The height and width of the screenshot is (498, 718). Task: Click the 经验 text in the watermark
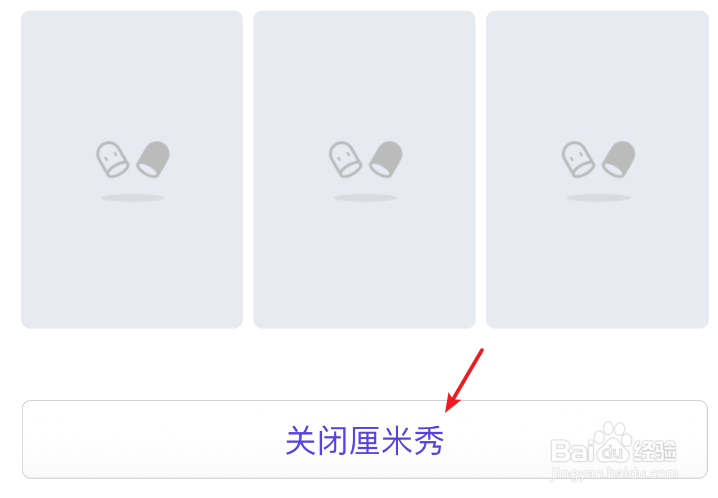655,451
